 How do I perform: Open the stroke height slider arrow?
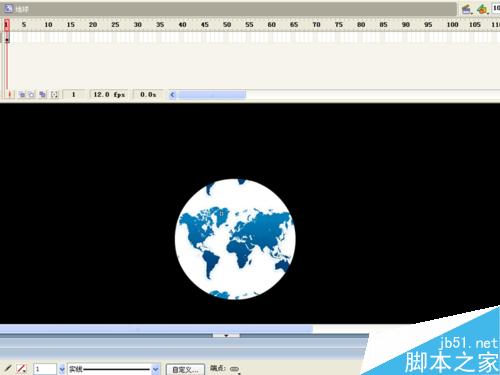[x=62, y=369]
